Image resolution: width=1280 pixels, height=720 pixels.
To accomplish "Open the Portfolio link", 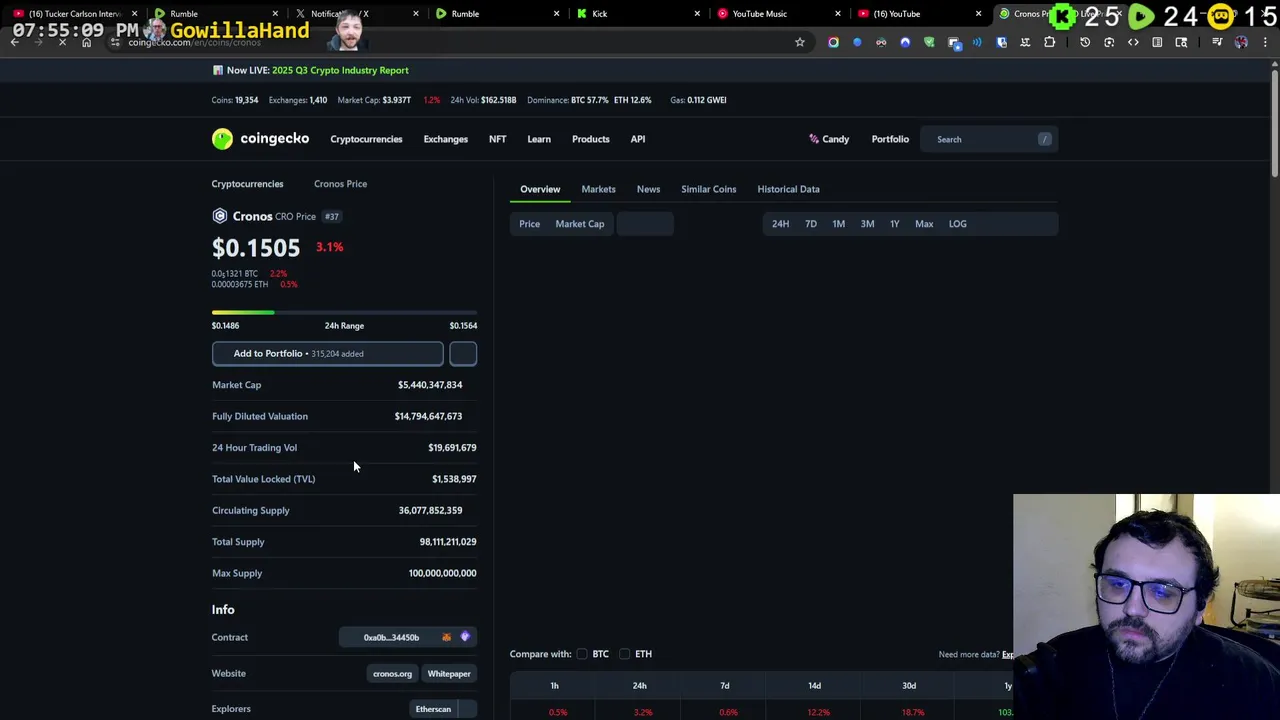I will click(890, 139).
